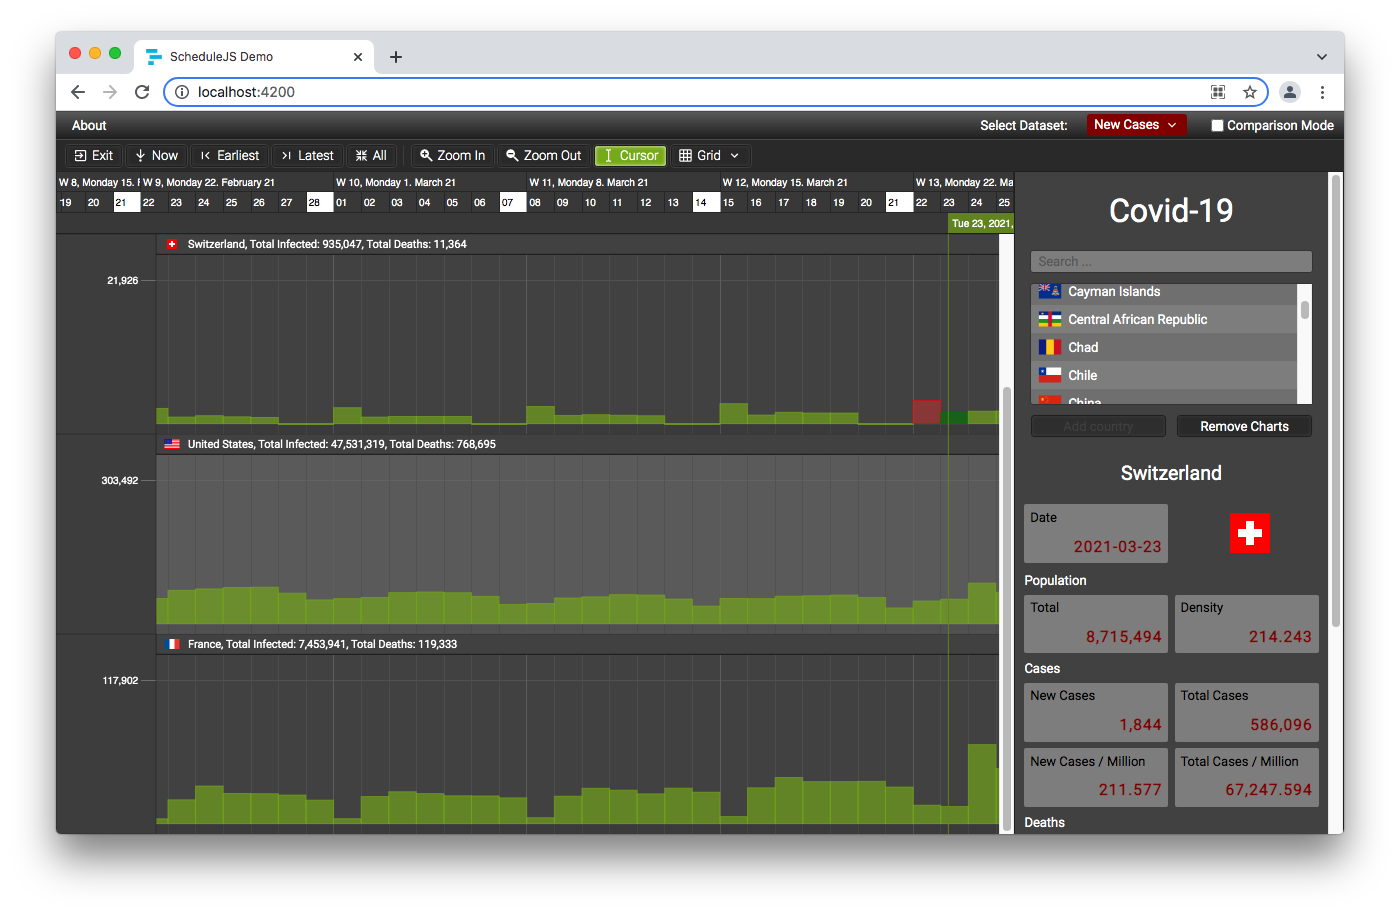Click the Remove Charts button

[x=1244, y=426]
